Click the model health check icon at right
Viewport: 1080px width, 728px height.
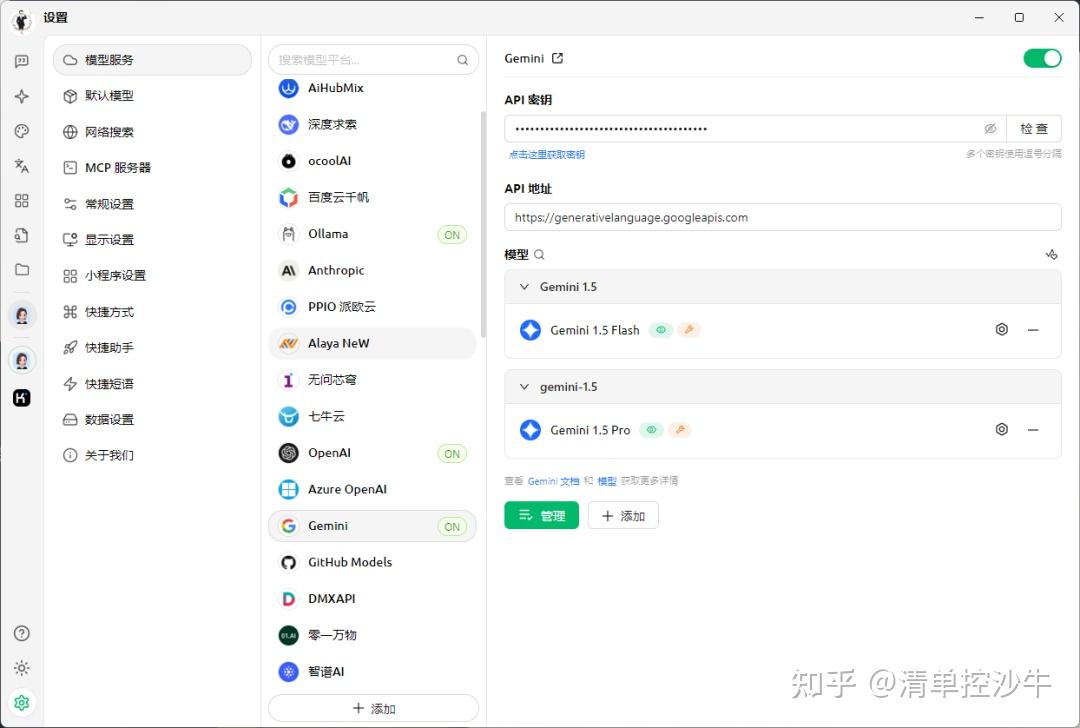click(x=1051, y=255)
